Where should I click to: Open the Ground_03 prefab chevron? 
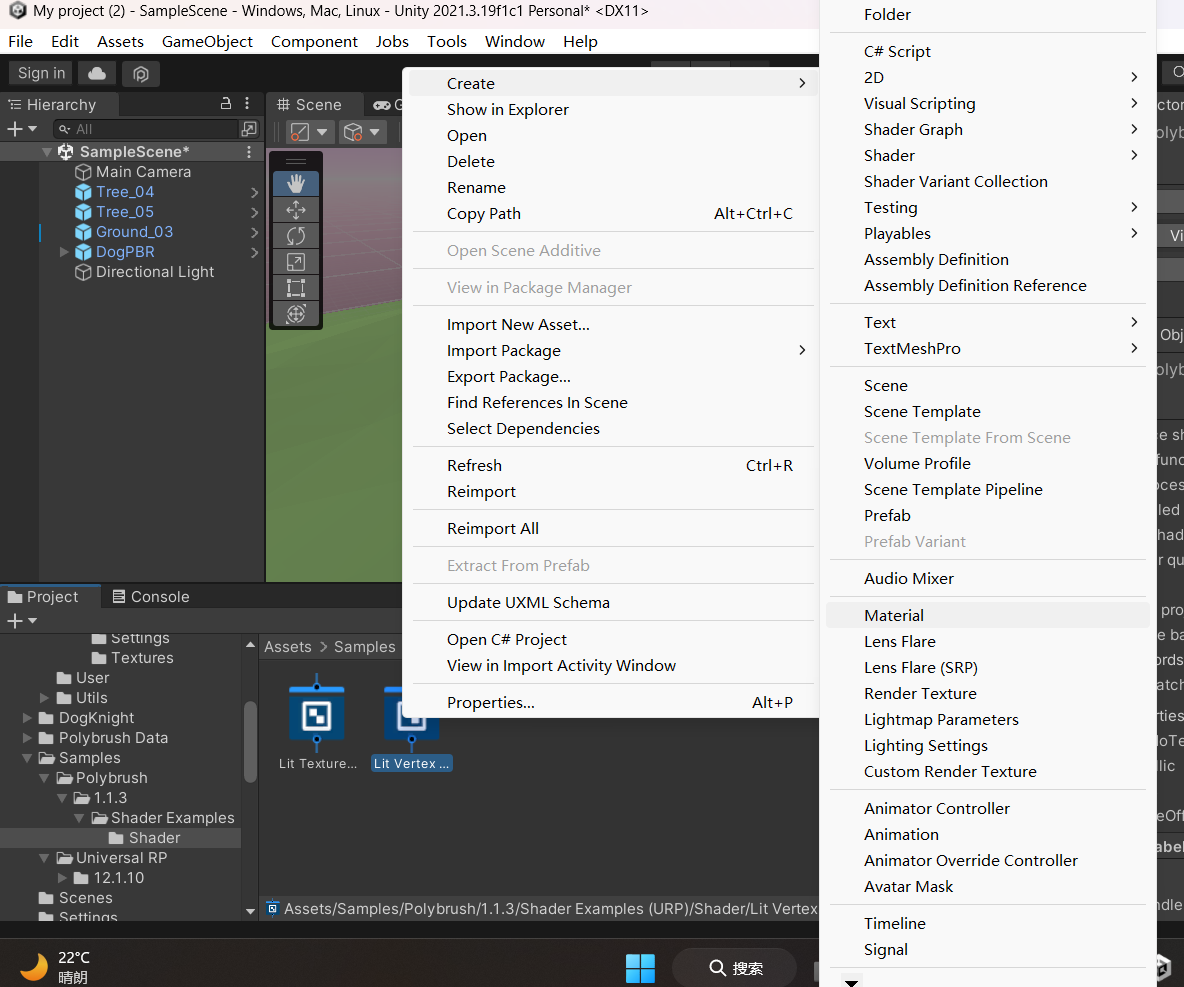(254, 233)
